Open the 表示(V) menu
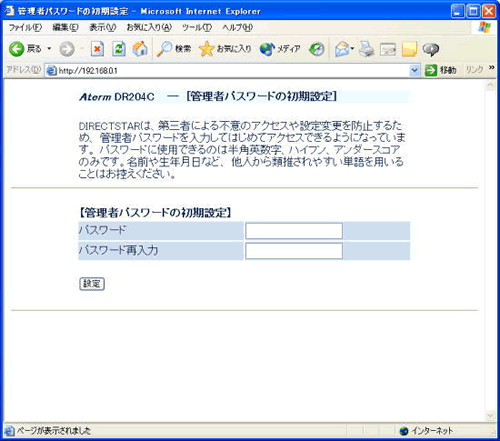 (103, 28)
